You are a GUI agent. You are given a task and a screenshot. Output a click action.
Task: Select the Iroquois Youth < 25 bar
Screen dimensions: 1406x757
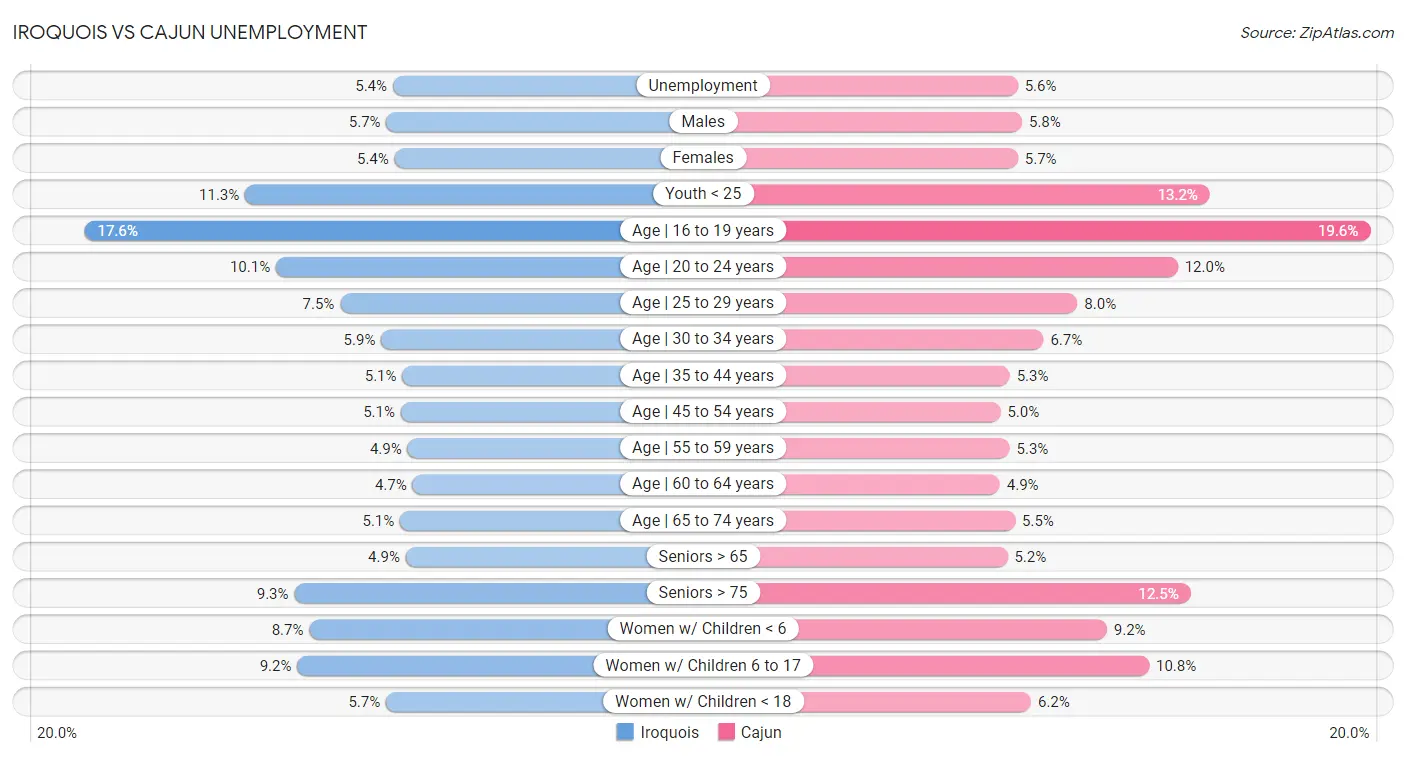click(x=474, y=194)
